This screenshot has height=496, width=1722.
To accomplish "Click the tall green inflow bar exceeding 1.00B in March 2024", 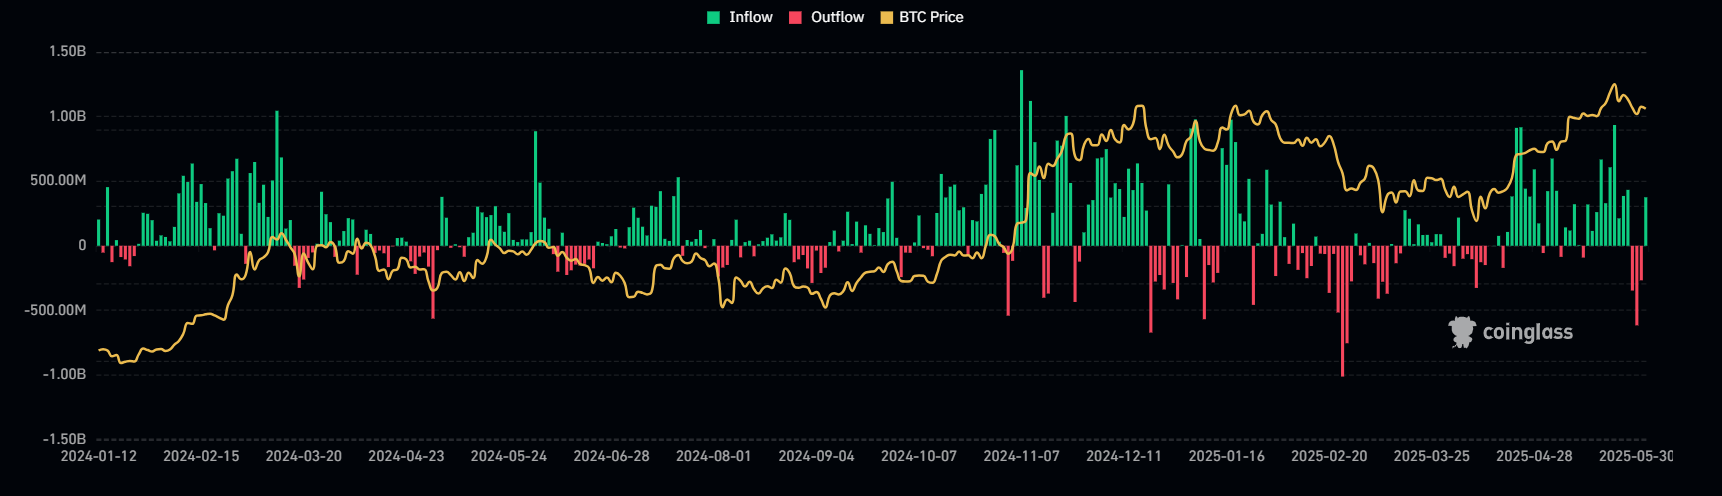I will pyautogui.click(x=277, y=178).
